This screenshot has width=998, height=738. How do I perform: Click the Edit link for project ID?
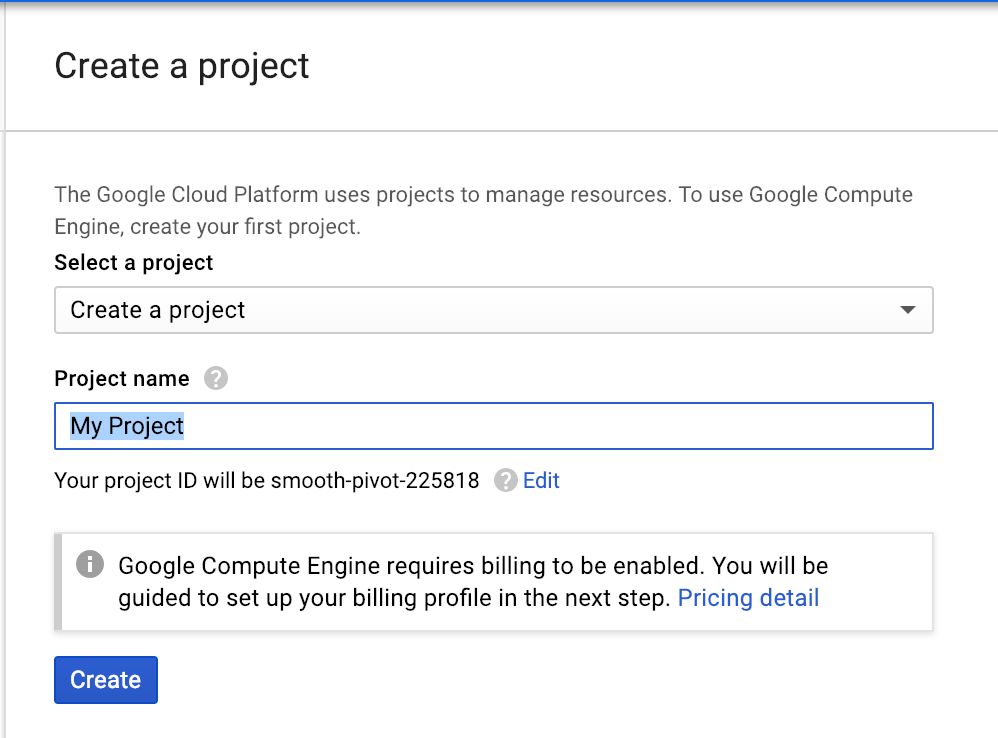click(541, 481)
